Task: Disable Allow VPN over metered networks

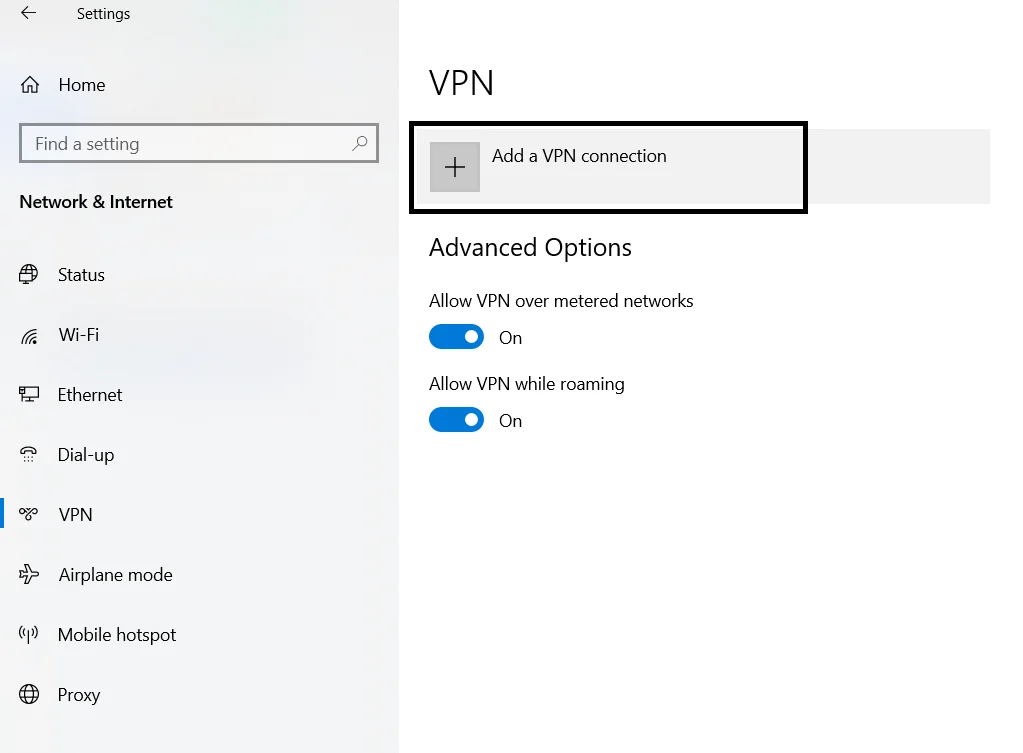Action: pyautogui.click(x=456, y=336)
